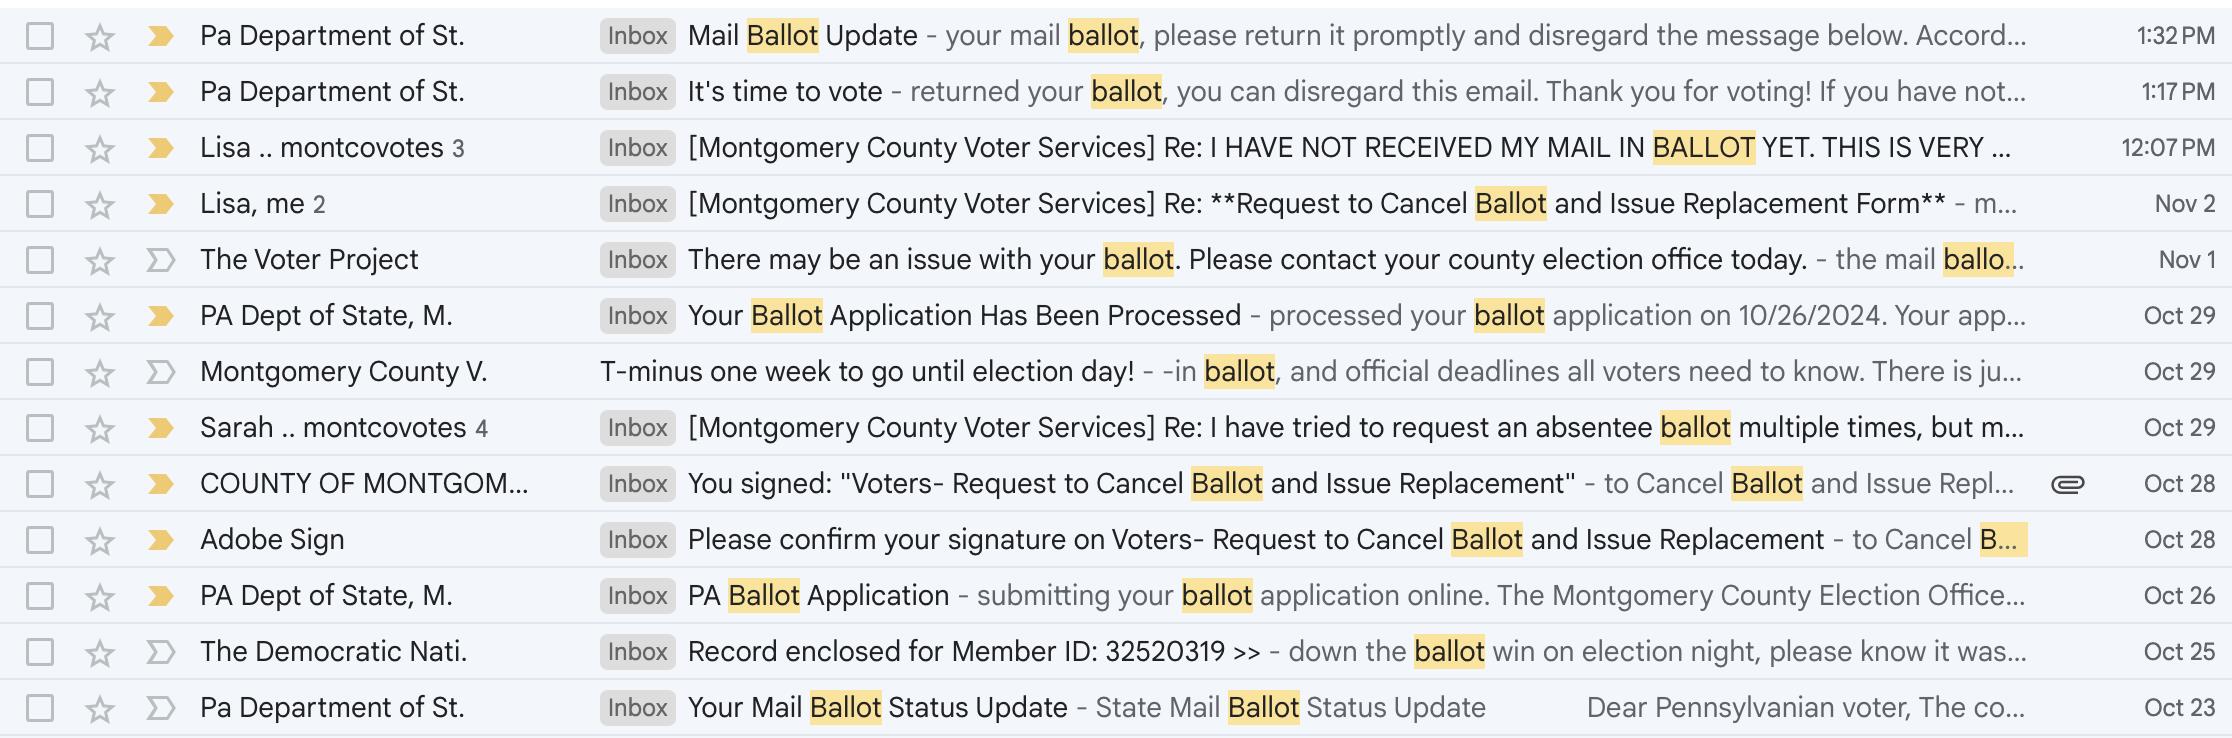The height and width of the screenshot is (738, 2232).
Task: Open Your Ballot Application Has Been Processed email
Action: coord(1116,316)
